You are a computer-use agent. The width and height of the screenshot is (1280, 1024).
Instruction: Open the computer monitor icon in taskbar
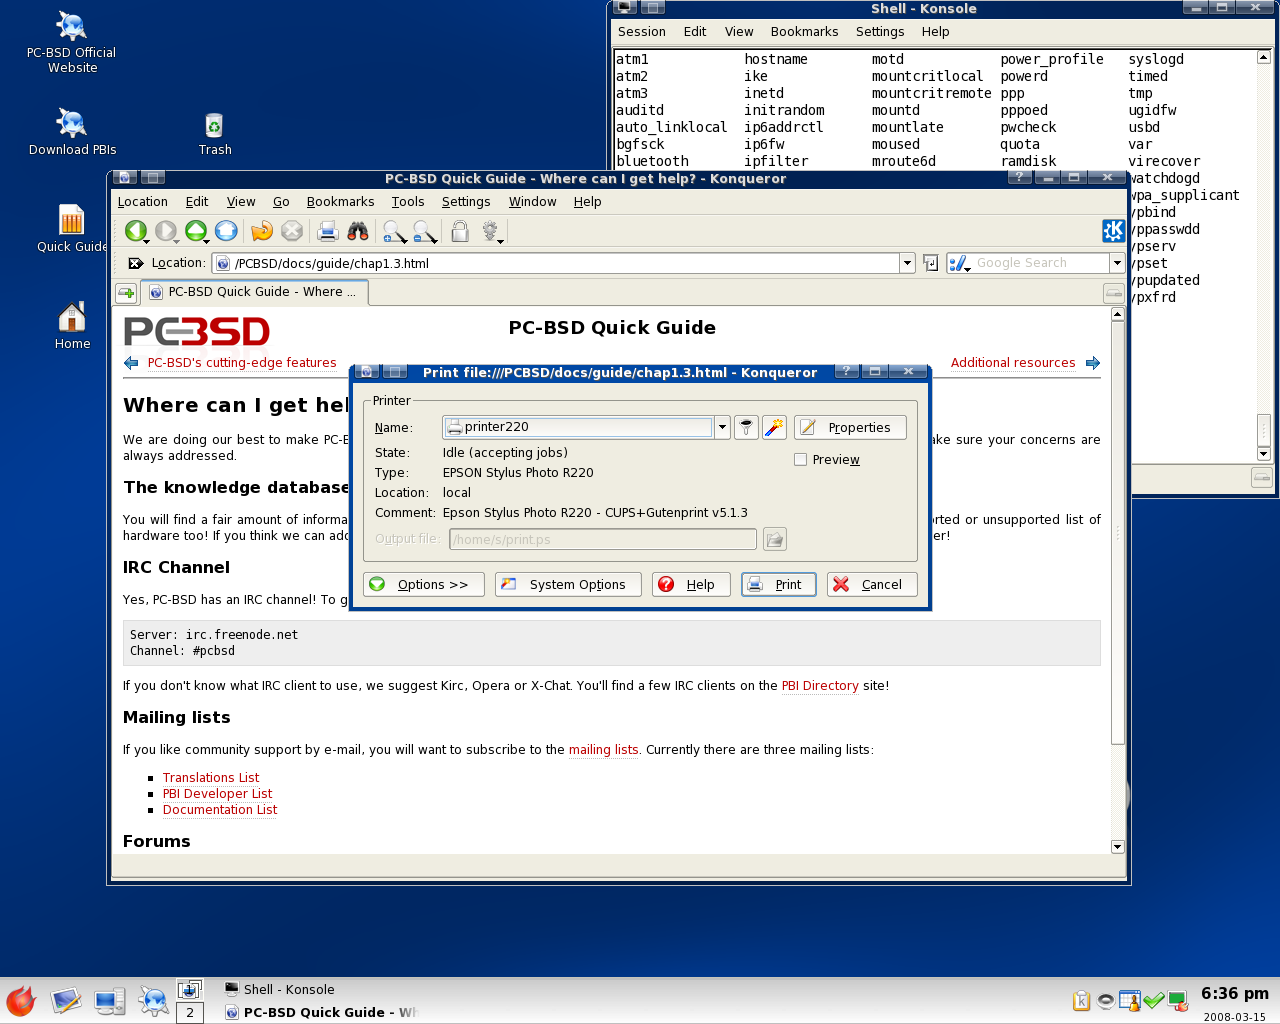click(109, 1000)
